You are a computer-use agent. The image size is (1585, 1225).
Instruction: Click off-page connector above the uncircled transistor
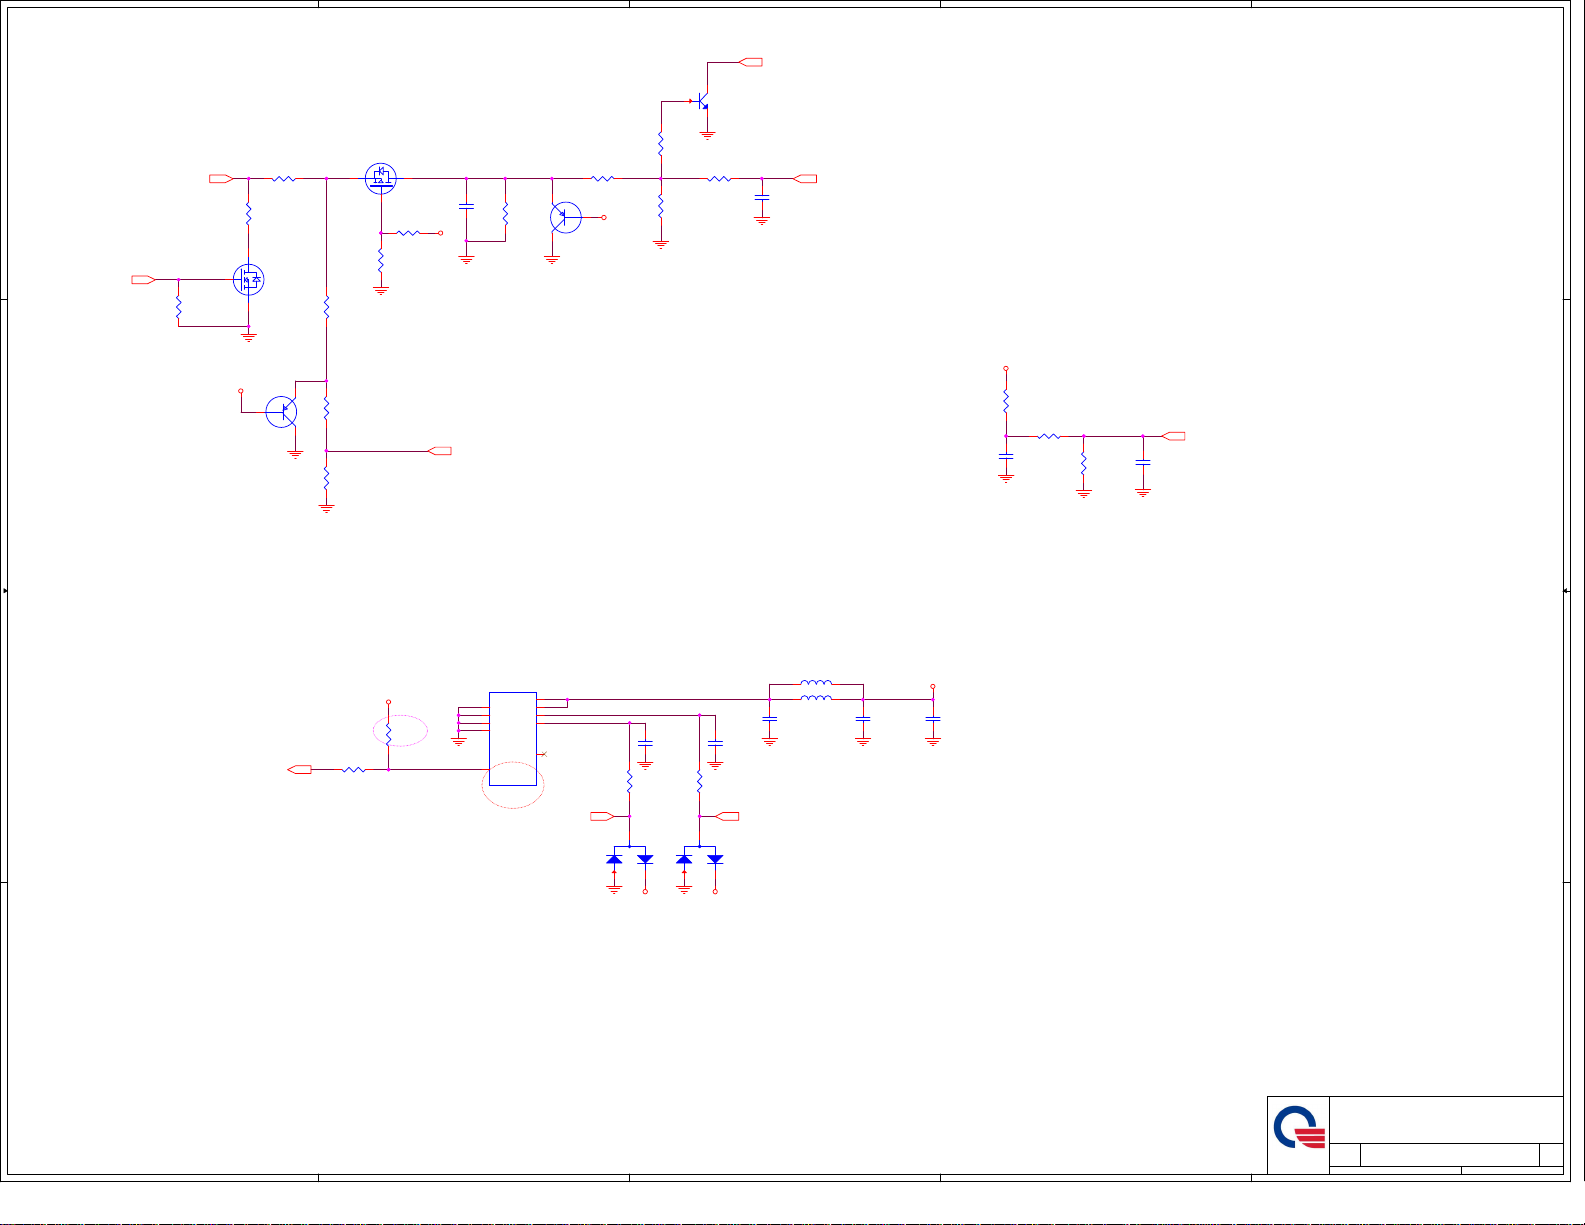coord(751,62)
